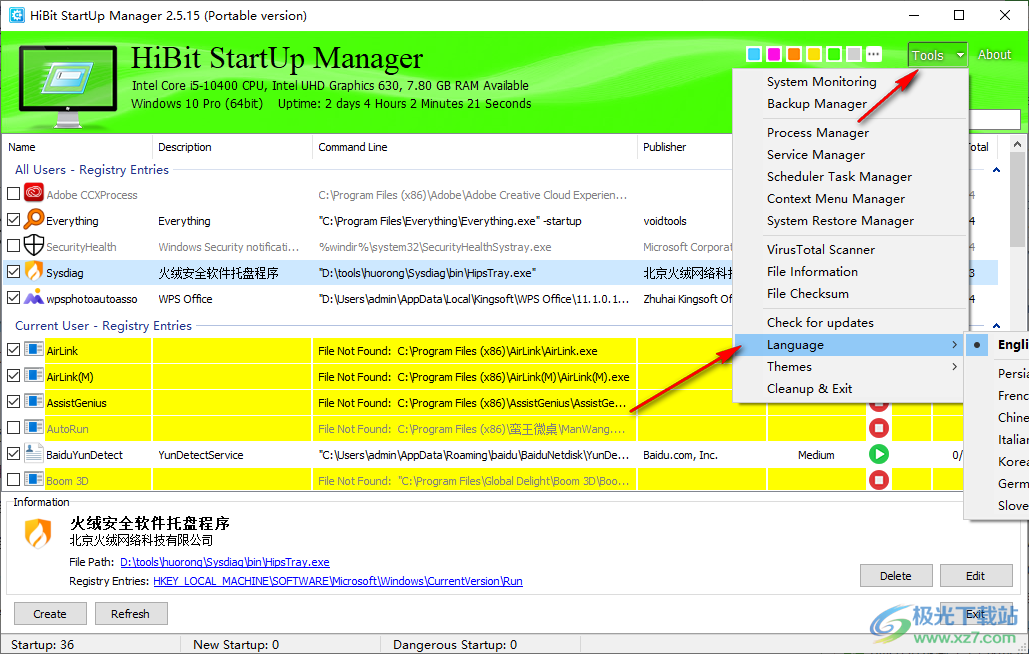Click the Sysdiag flame shield icon
Screen dimensions: 1029x654
tap(33, 271)
